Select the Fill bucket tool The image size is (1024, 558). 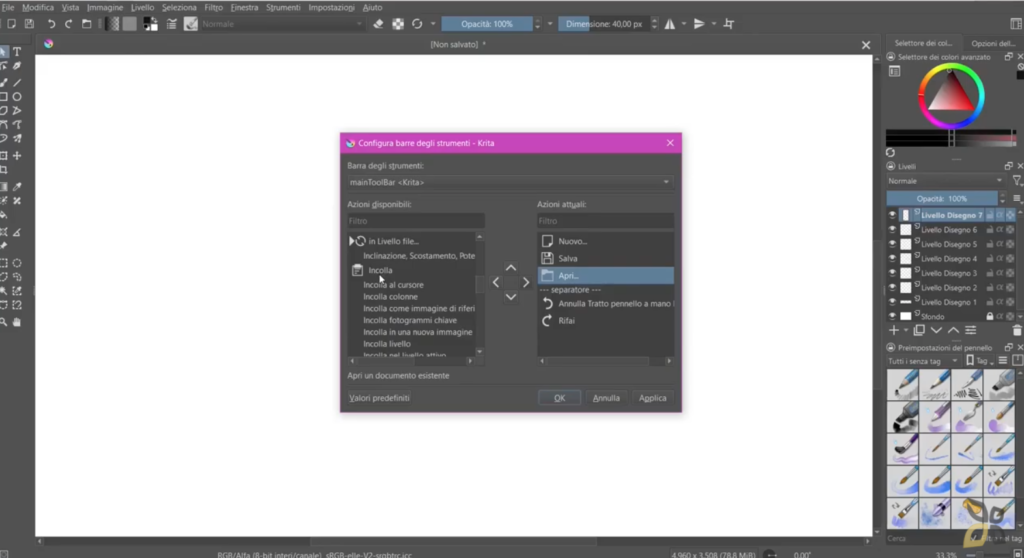tap(4, 215)
